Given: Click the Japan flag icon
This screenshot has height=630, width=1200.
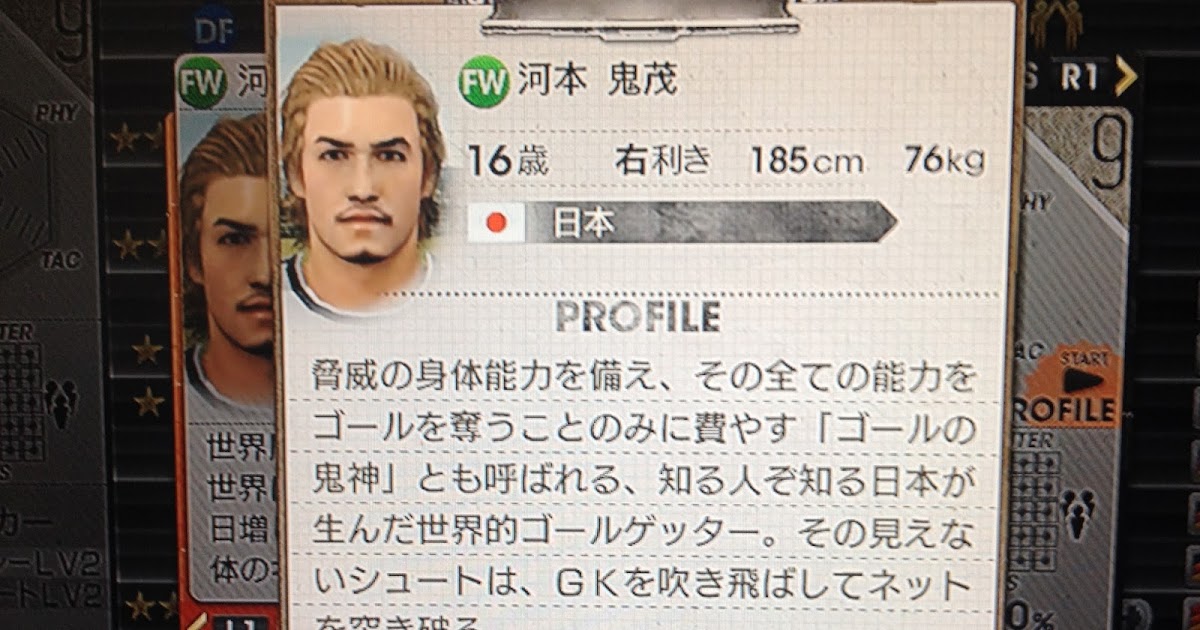Looking at the screenshot, I should 495,223.
